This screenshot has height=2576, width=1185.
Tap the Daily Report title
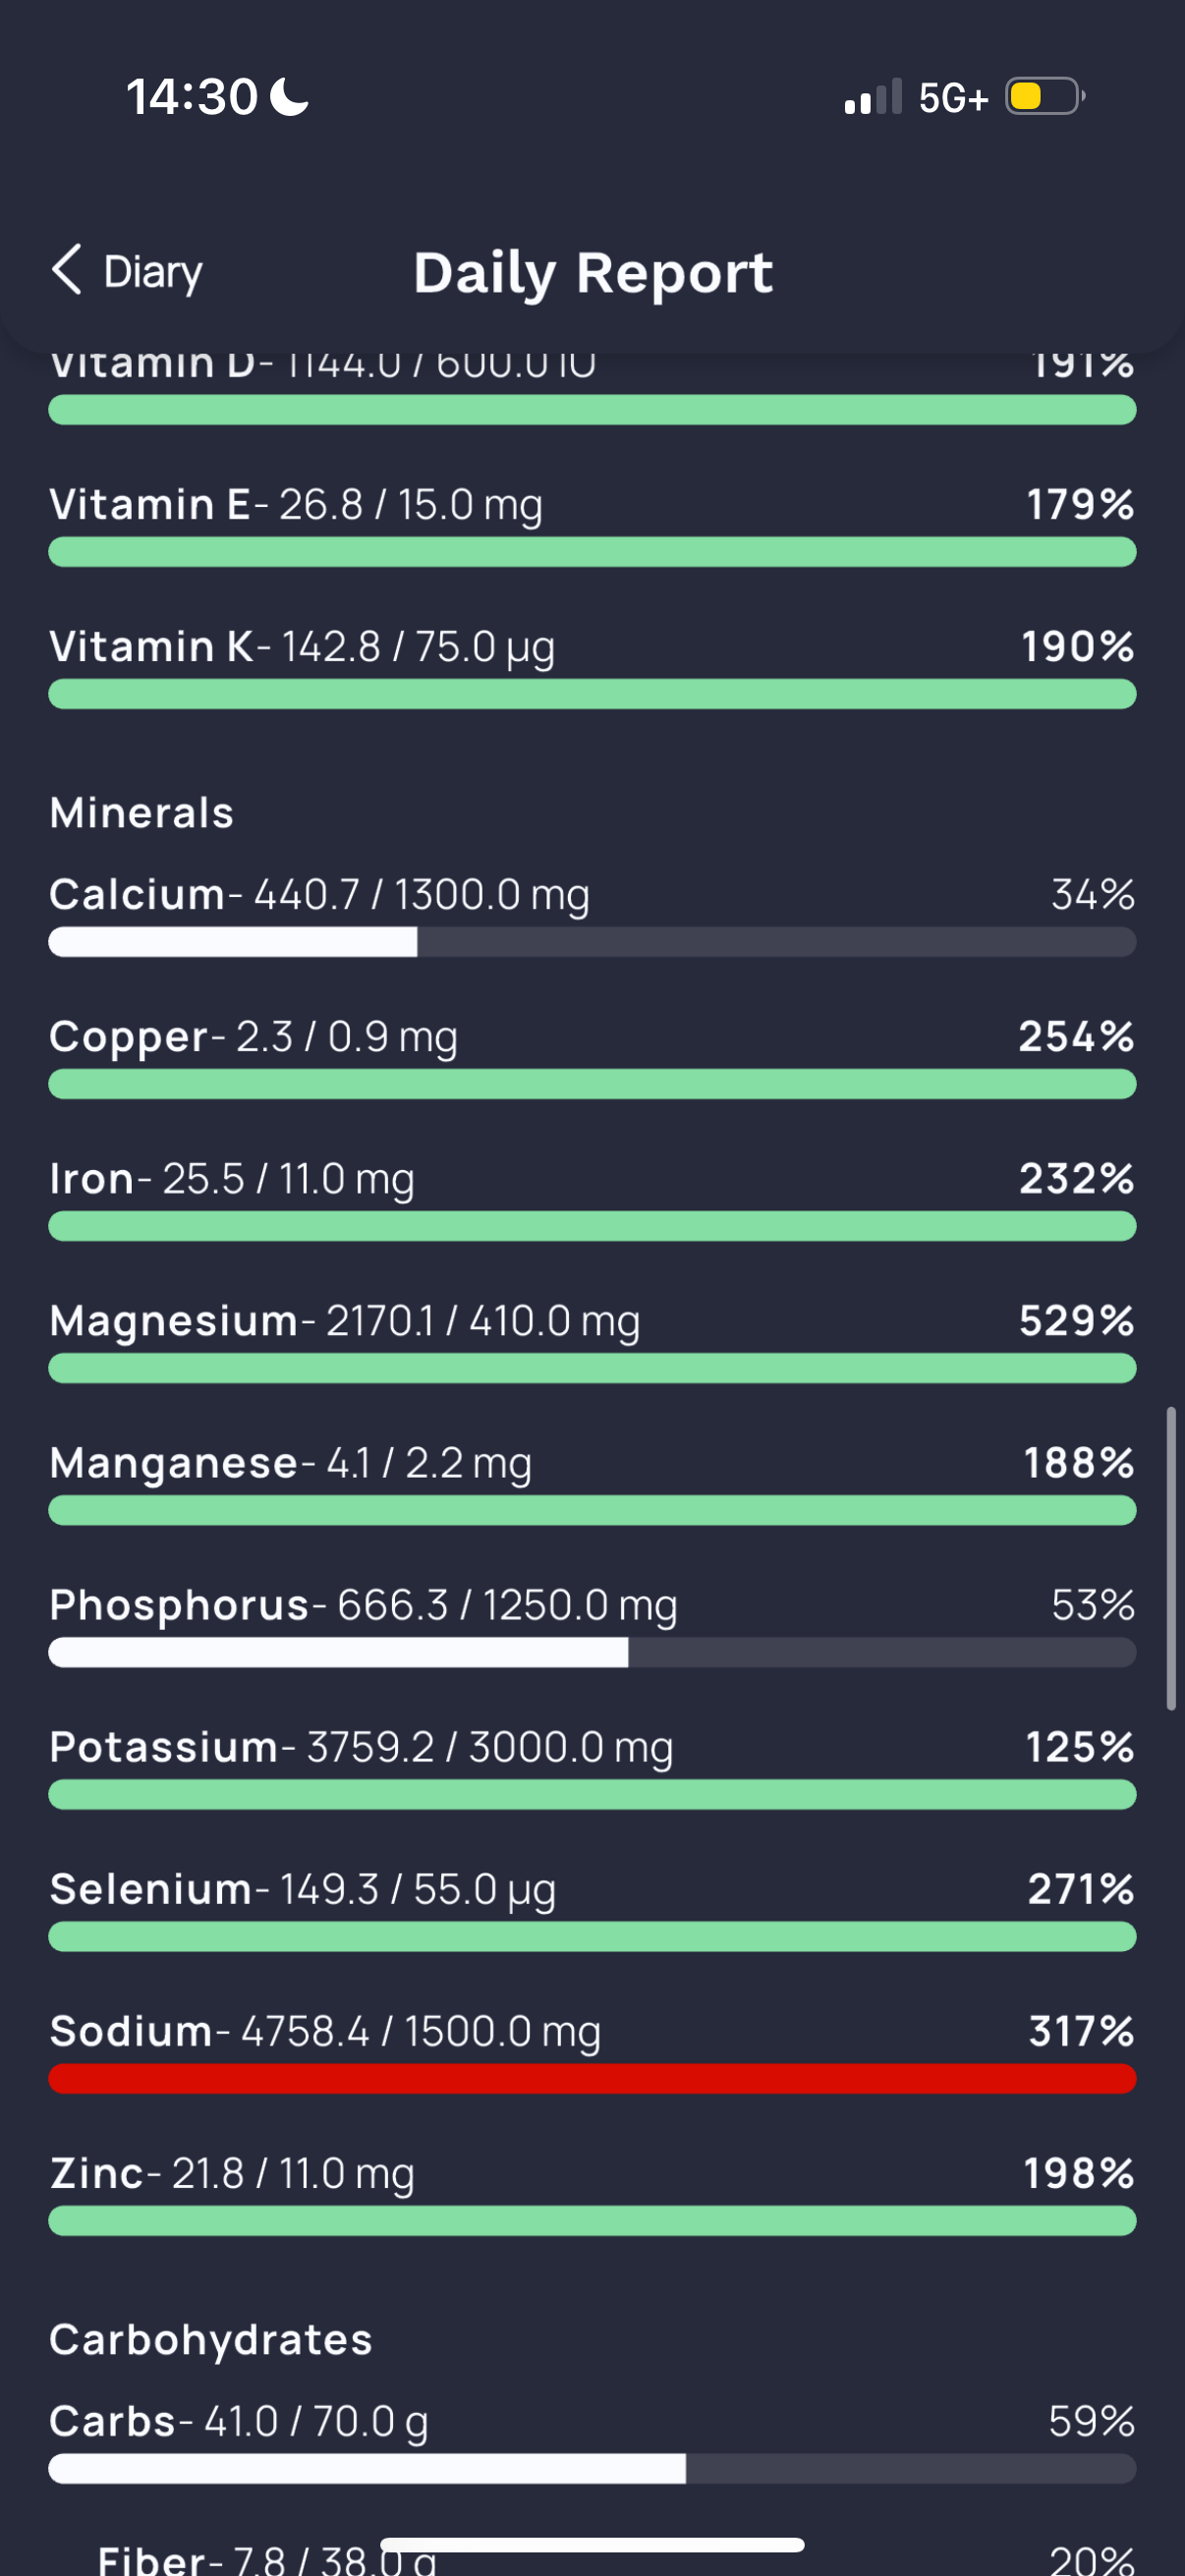point(593,273)
